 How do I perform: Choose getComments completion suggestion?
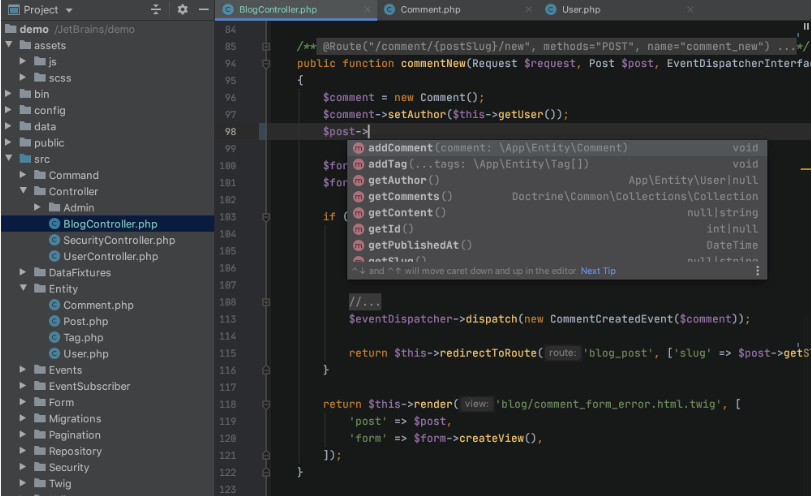(x=557, y=197)
